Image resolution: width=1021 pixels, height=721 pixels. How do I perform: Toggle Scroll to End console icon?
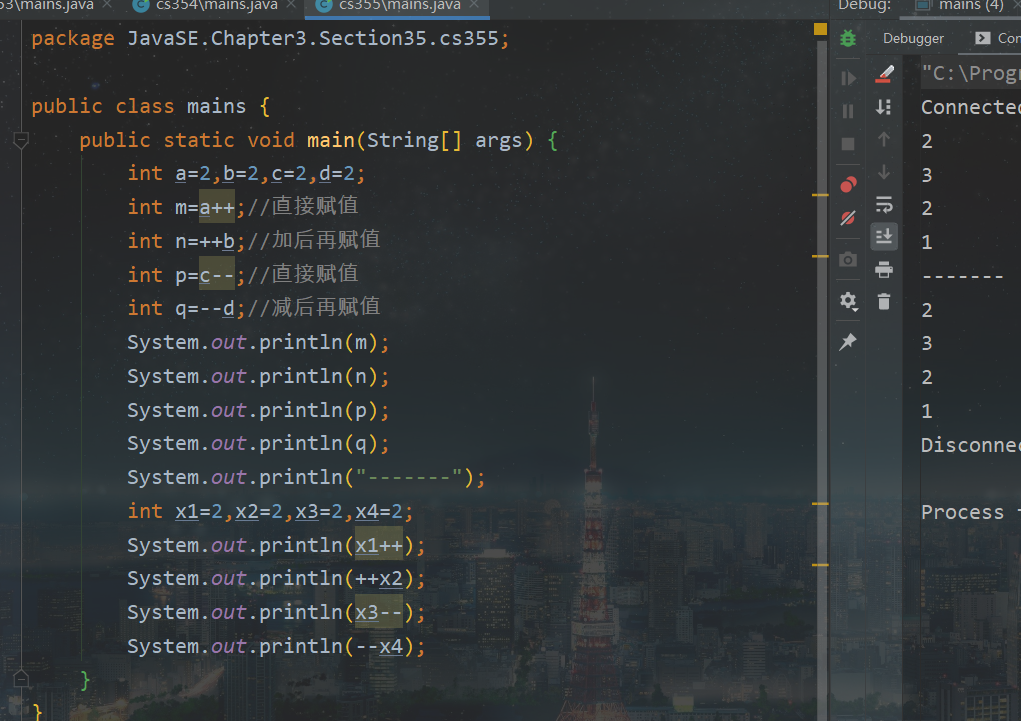884,236
